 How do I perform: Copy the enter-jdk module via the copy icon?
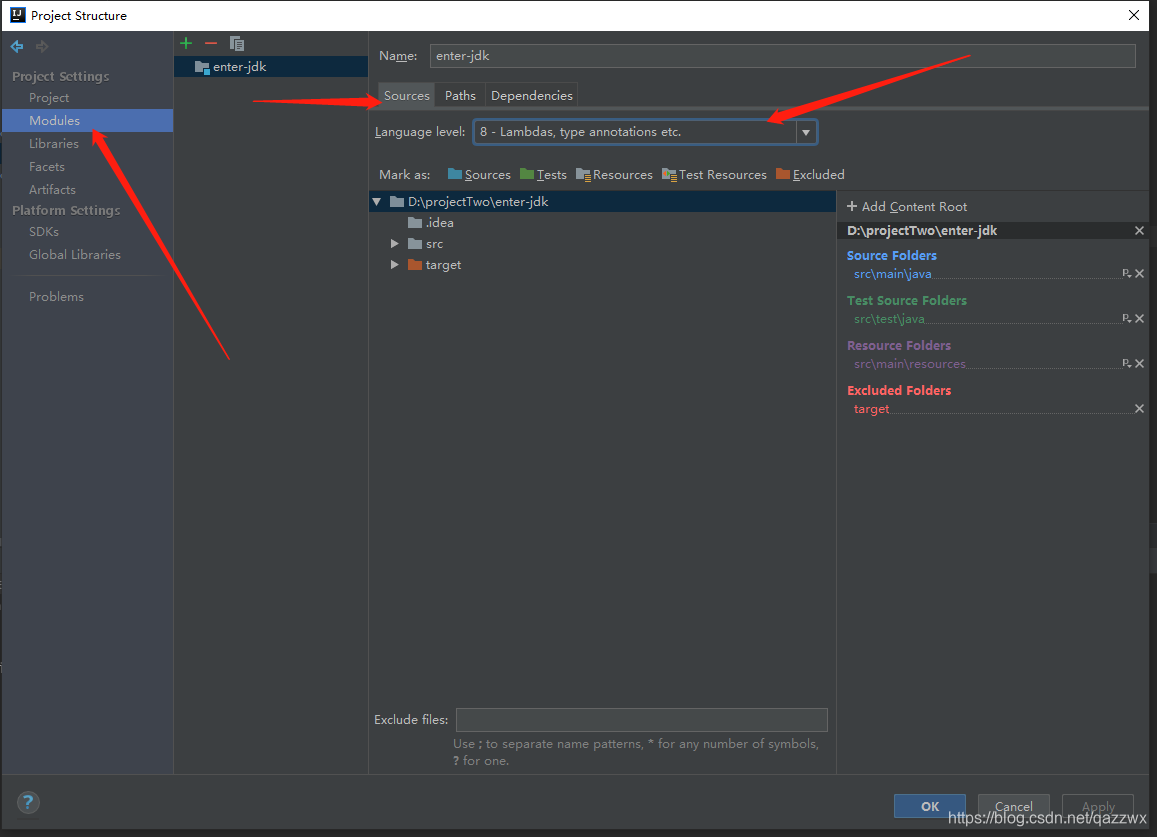pos(236,43)
